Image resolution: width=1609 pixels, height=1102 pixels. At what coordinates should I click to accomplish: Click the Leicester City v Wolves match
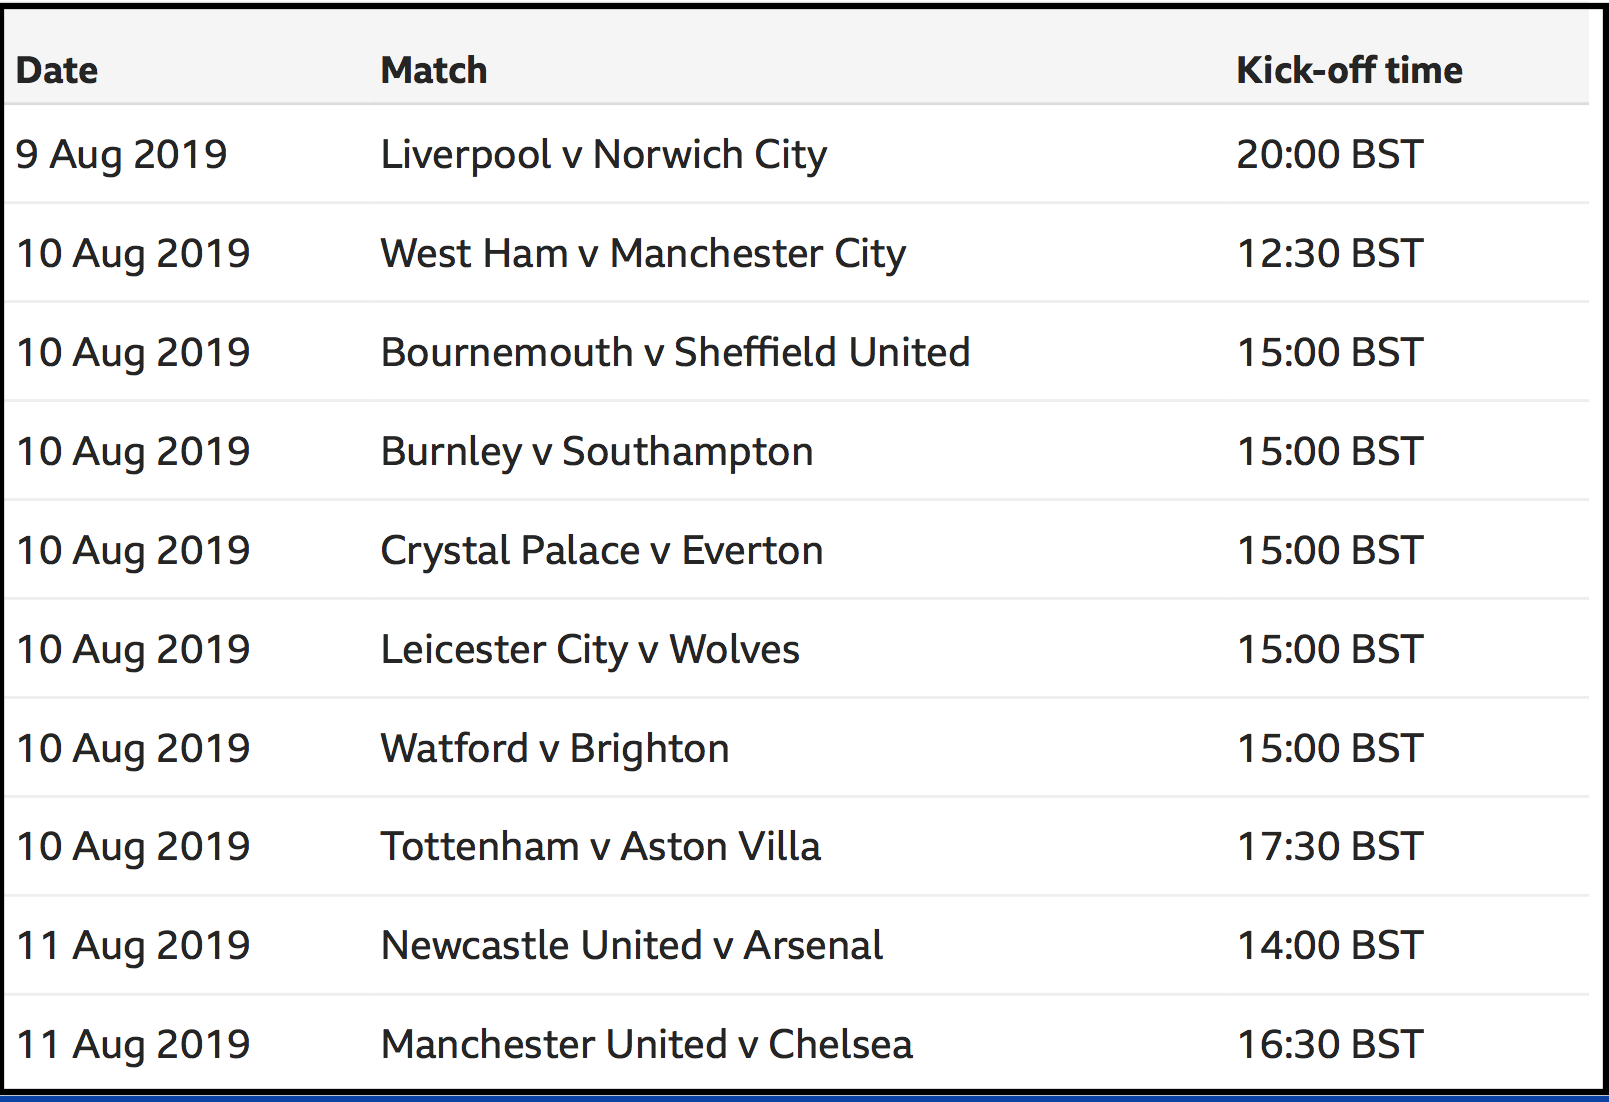[x=590, y=650]
